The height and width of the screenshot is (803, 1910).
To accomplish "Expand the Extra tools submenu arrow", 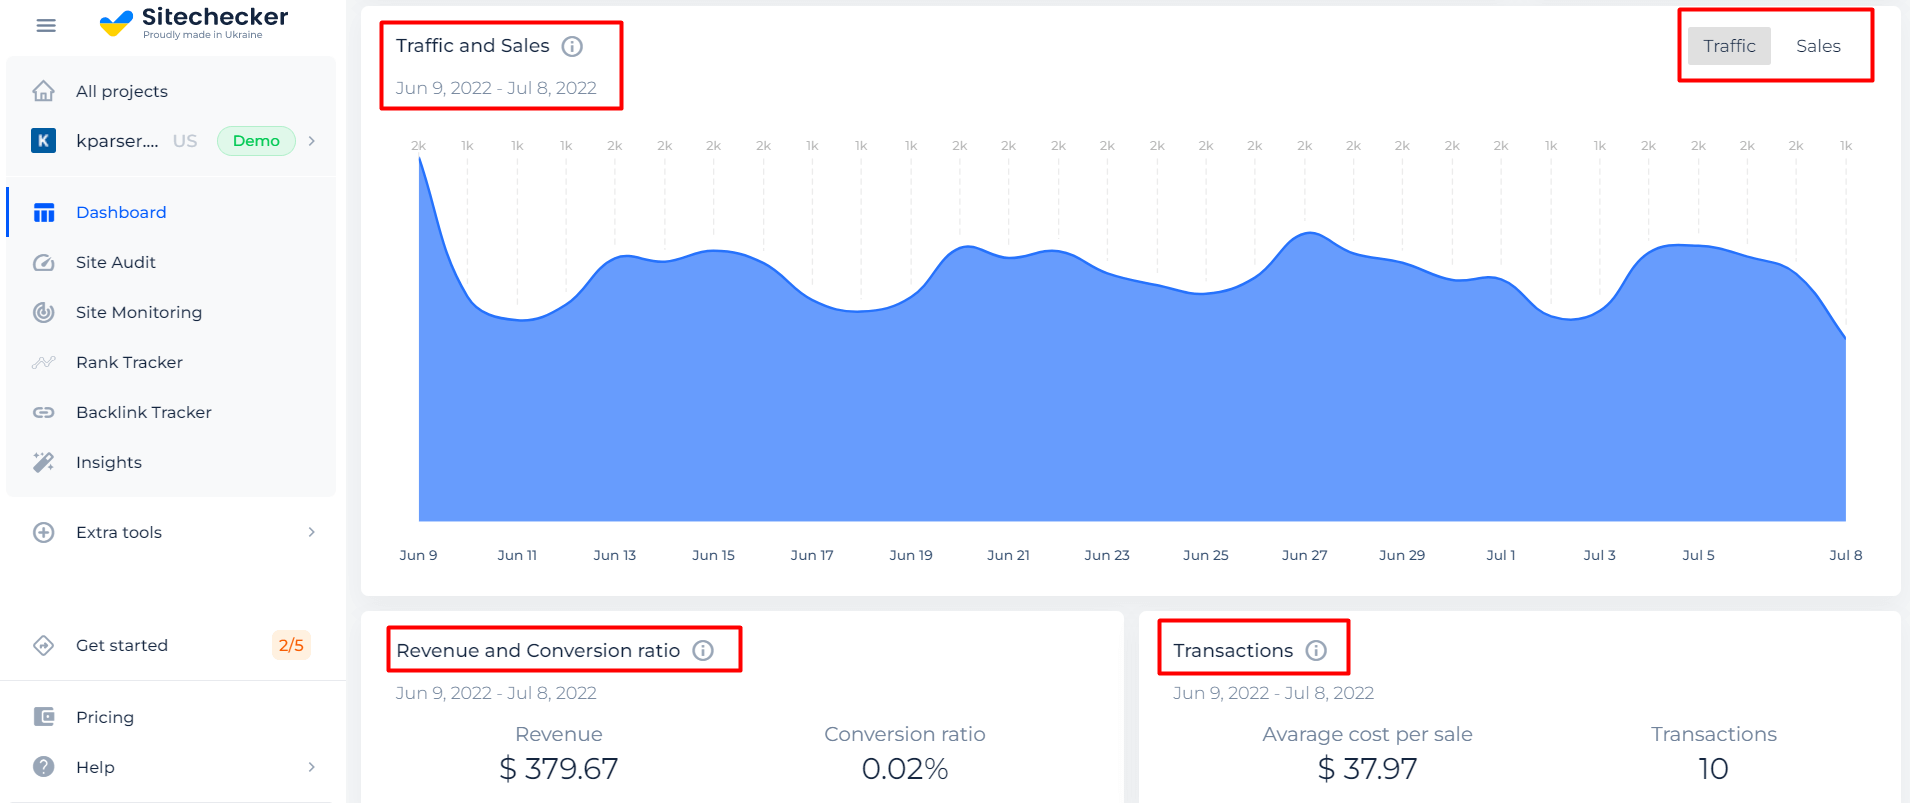I will click(312, 532).
